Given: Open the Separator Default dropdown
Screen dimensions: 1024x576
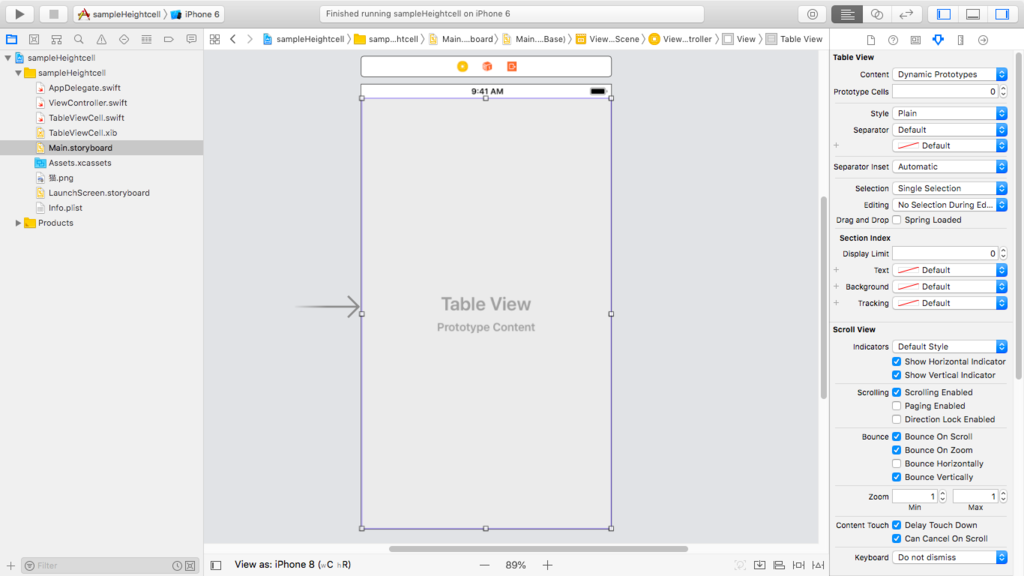Looking at the screenshot, I should point(950,130).
